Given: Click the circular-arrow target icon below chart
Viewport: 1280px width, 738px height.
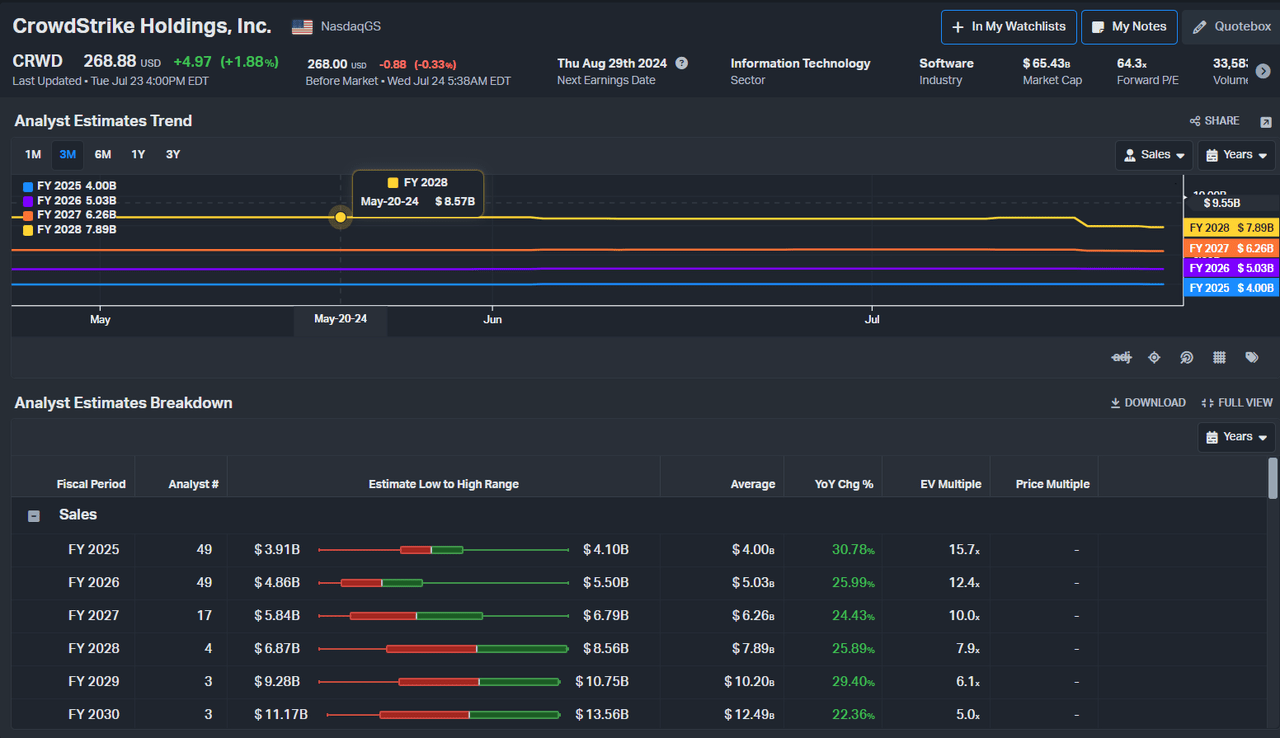Looking at the screenshot, I should click(1187, 357).
